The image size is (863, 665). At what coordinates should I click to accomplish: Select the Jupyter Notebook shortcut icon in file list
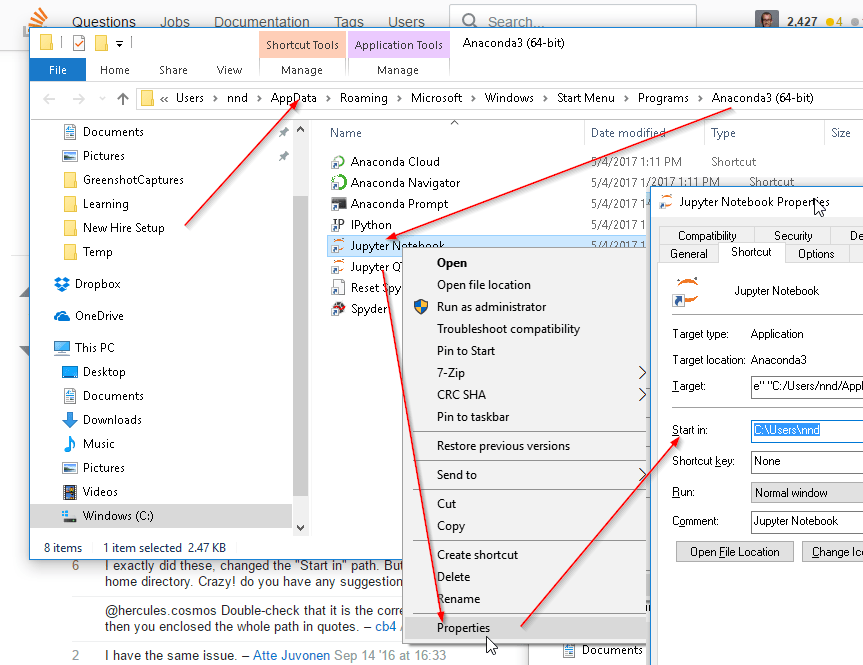click(x=338, y=246)
